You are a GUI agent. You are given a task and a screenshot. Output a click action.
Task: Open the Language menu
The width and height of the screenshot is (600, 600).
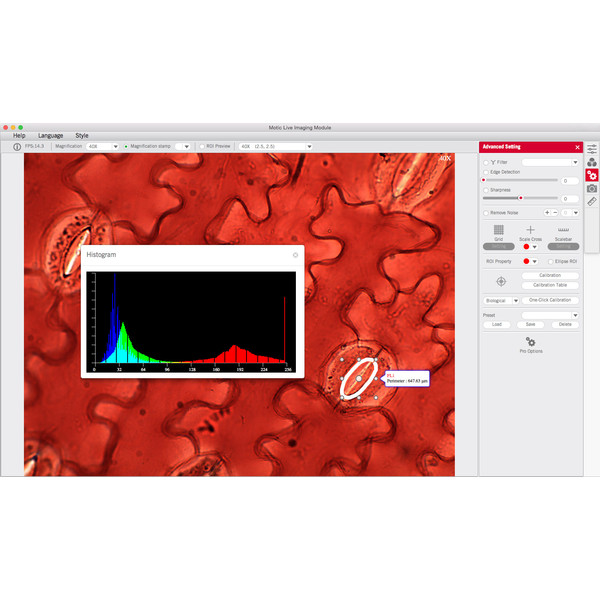click(x=50, y=135)
